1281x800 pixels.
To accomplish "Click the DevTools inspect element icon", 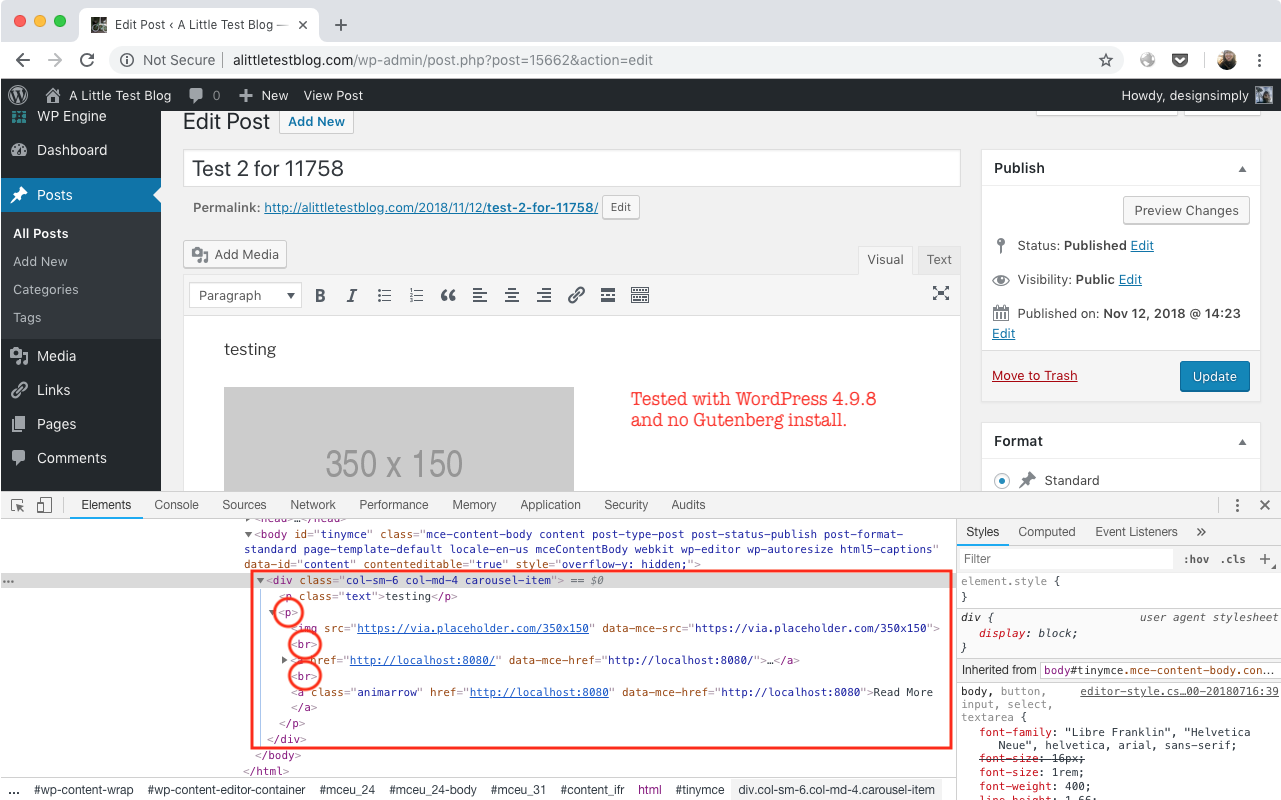I will [18, 505].
